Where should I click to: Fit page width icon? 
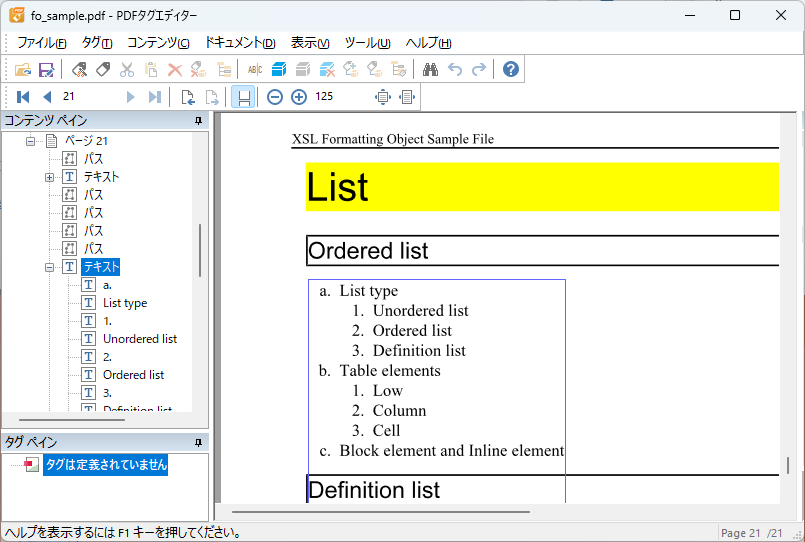(x=407, y=96)
